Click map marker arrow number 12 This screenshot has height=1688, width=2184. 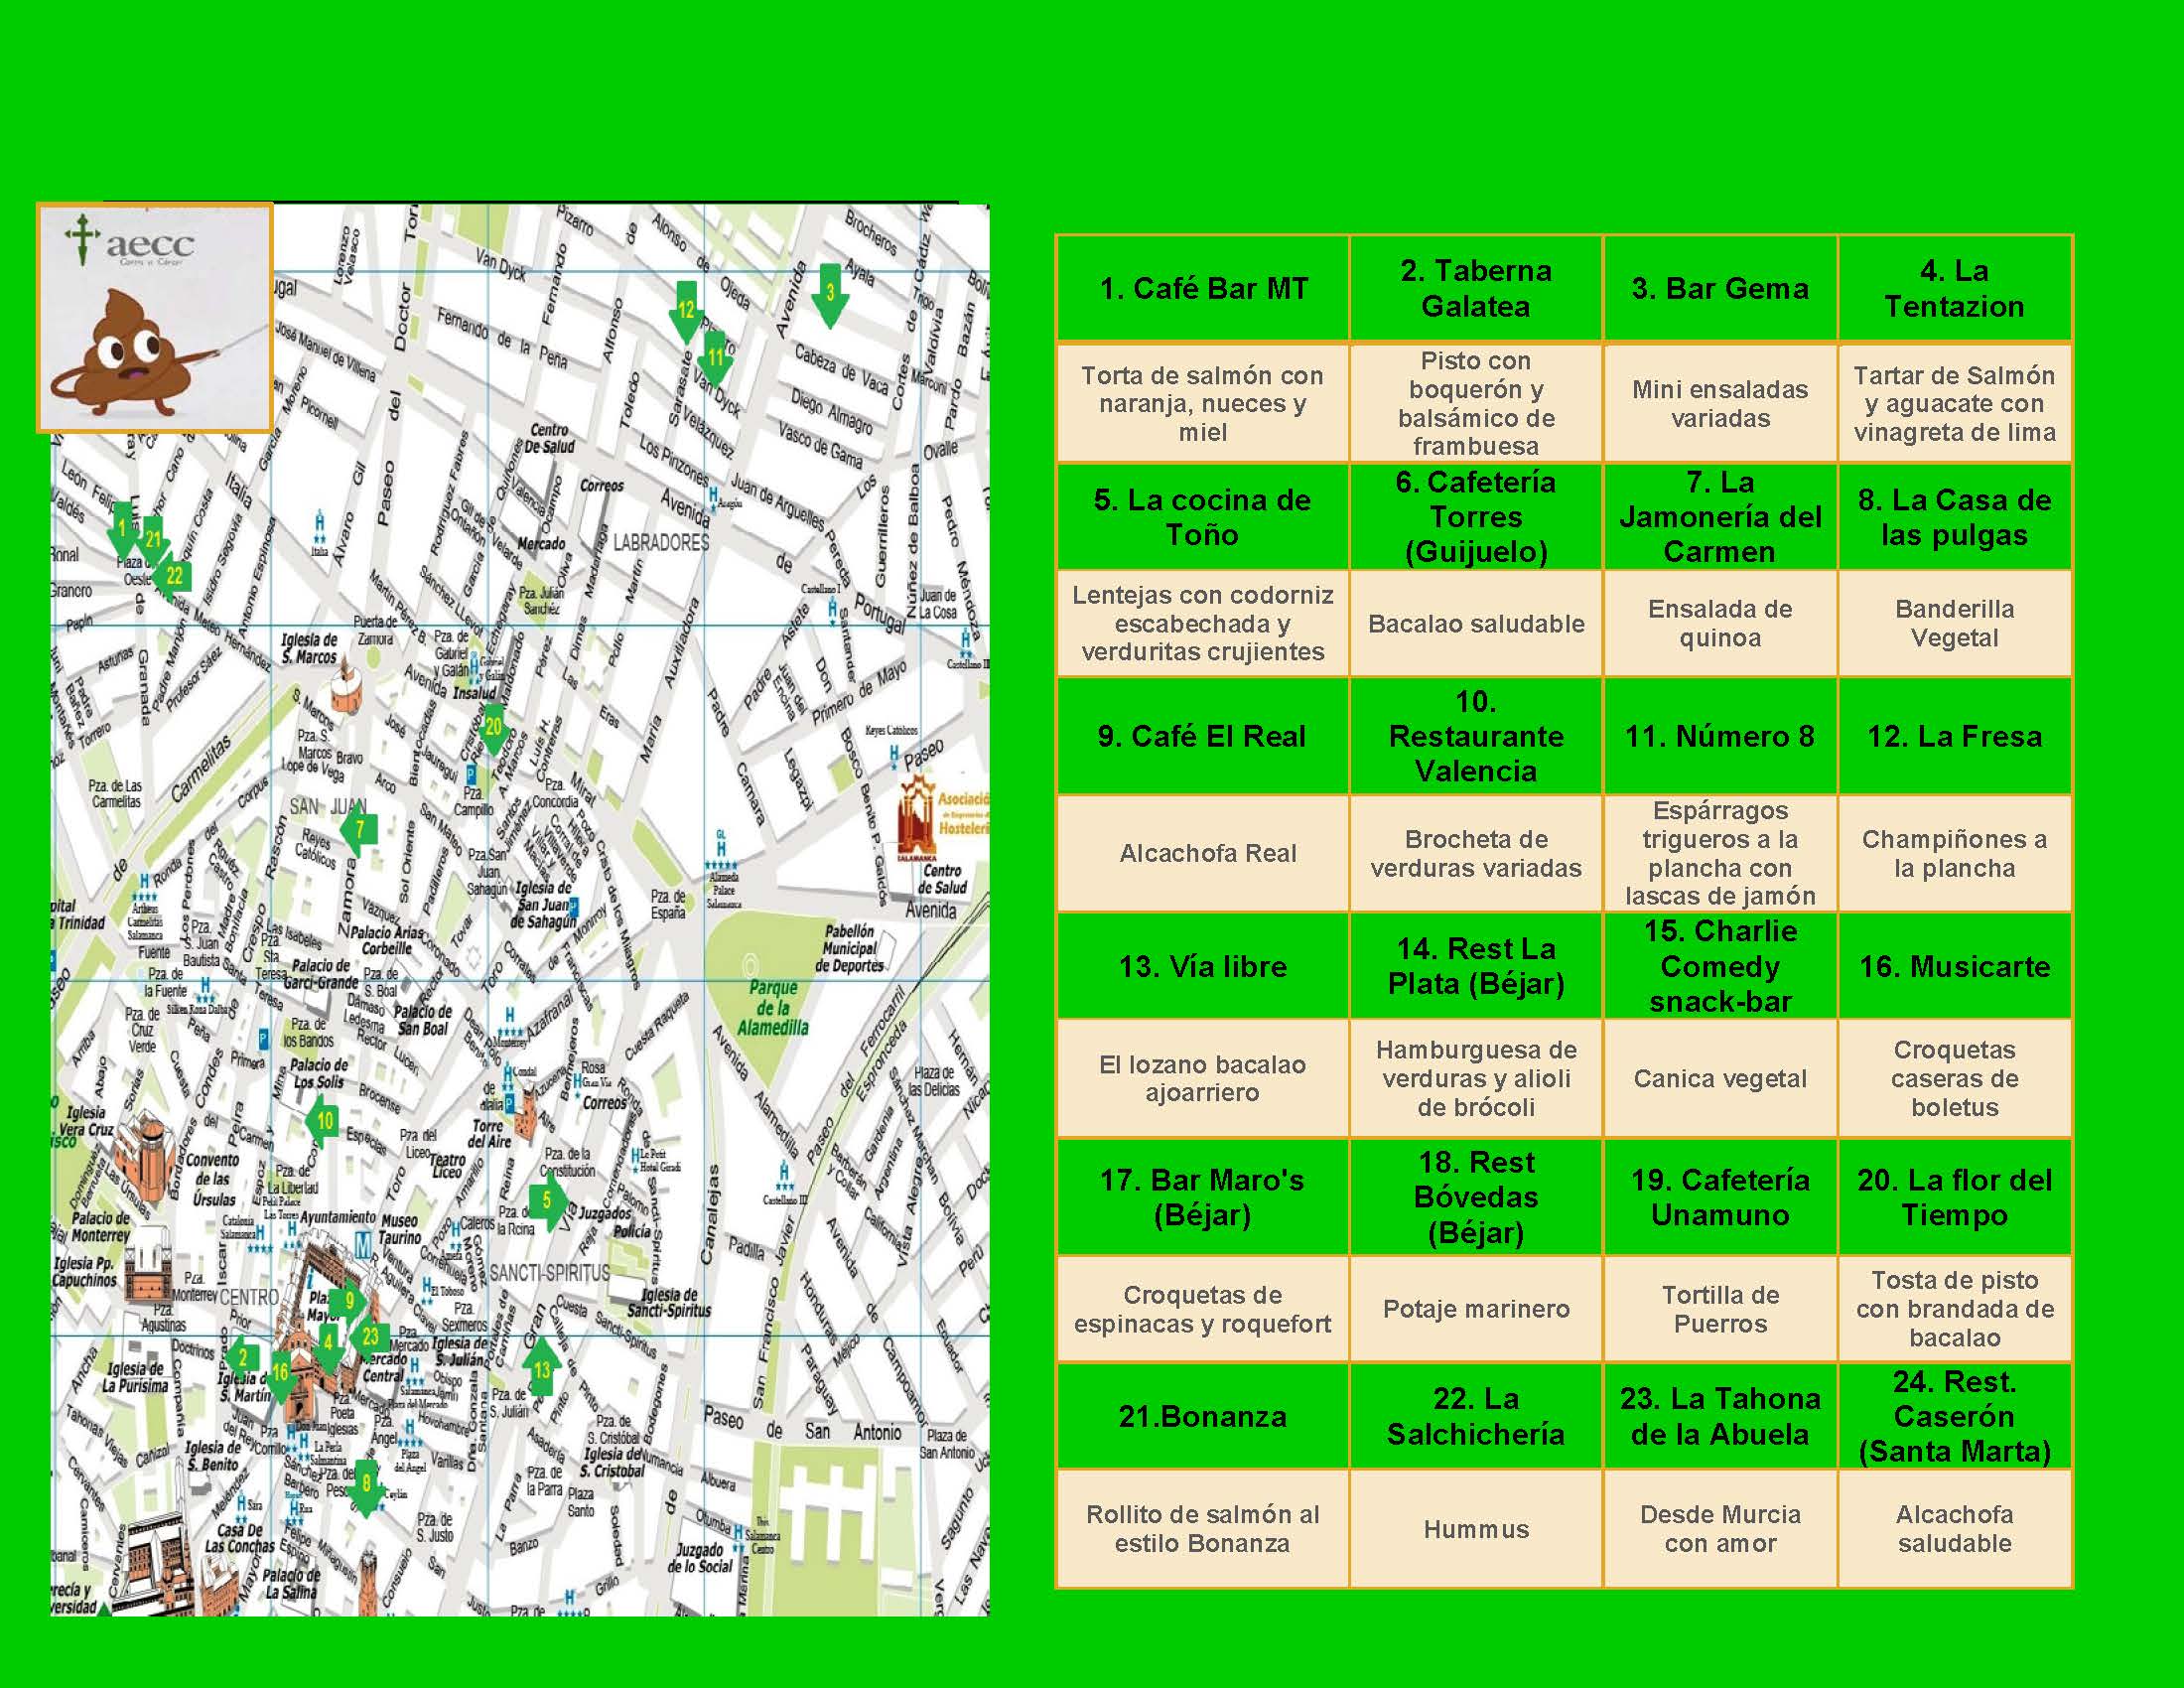point(685,312)
